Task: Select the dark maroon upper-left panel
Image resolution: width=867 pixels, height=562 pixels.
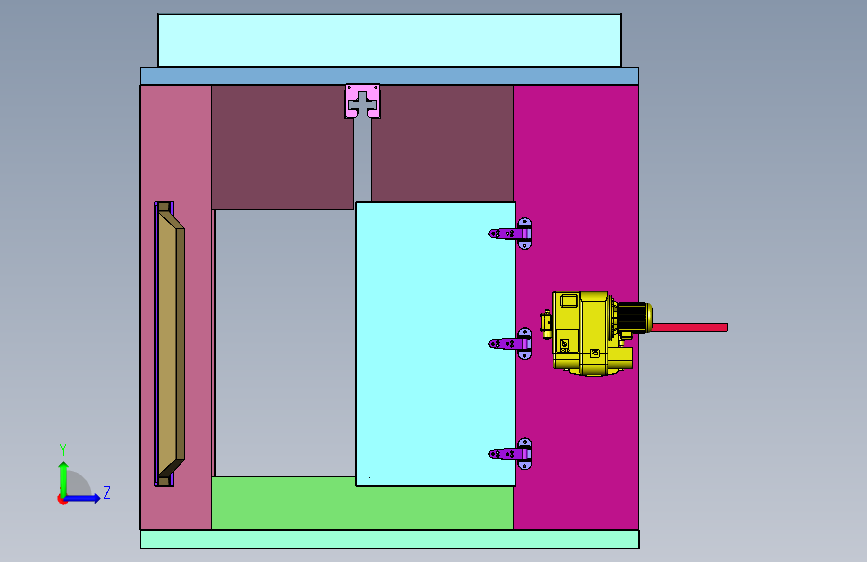Action: tap(283, 147)
